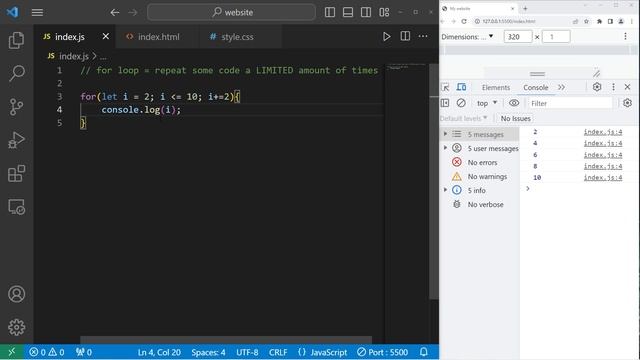Open Default levels dropdown
This screenshot has width=640, height=360.
tap(464, 118)
